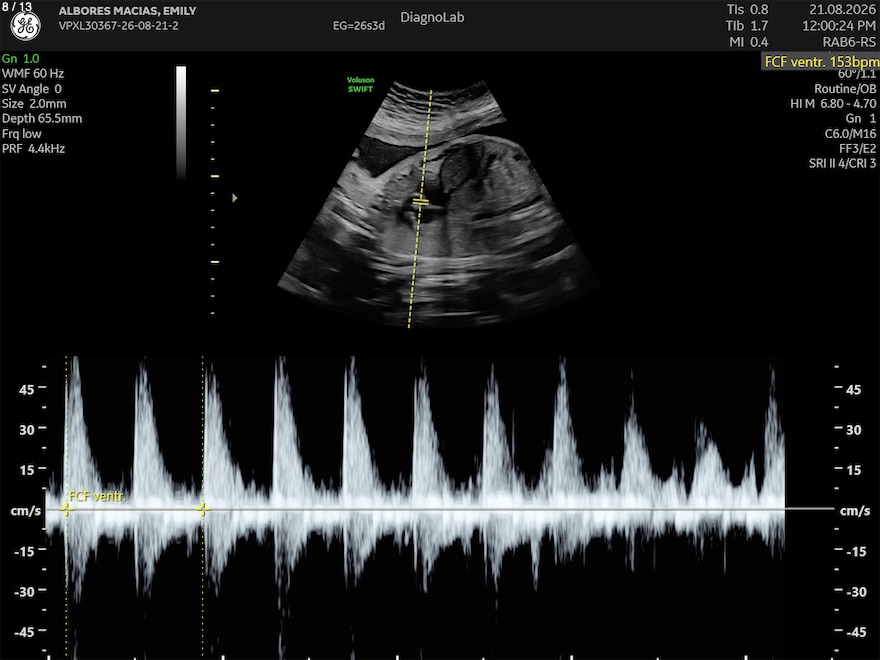Click the grayscale brightness bar
Viewport: 880px width, 660px height.
[x=181, y=122]
